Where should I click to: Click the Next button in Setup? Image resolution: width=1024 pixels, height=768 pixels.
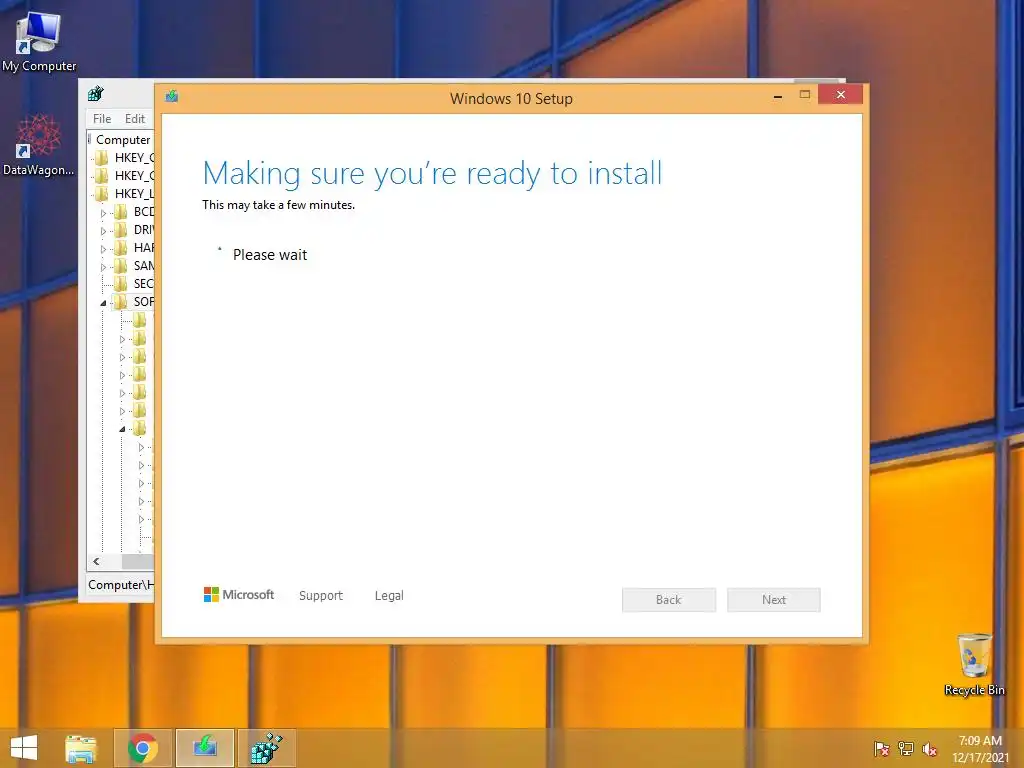point(774,600)
